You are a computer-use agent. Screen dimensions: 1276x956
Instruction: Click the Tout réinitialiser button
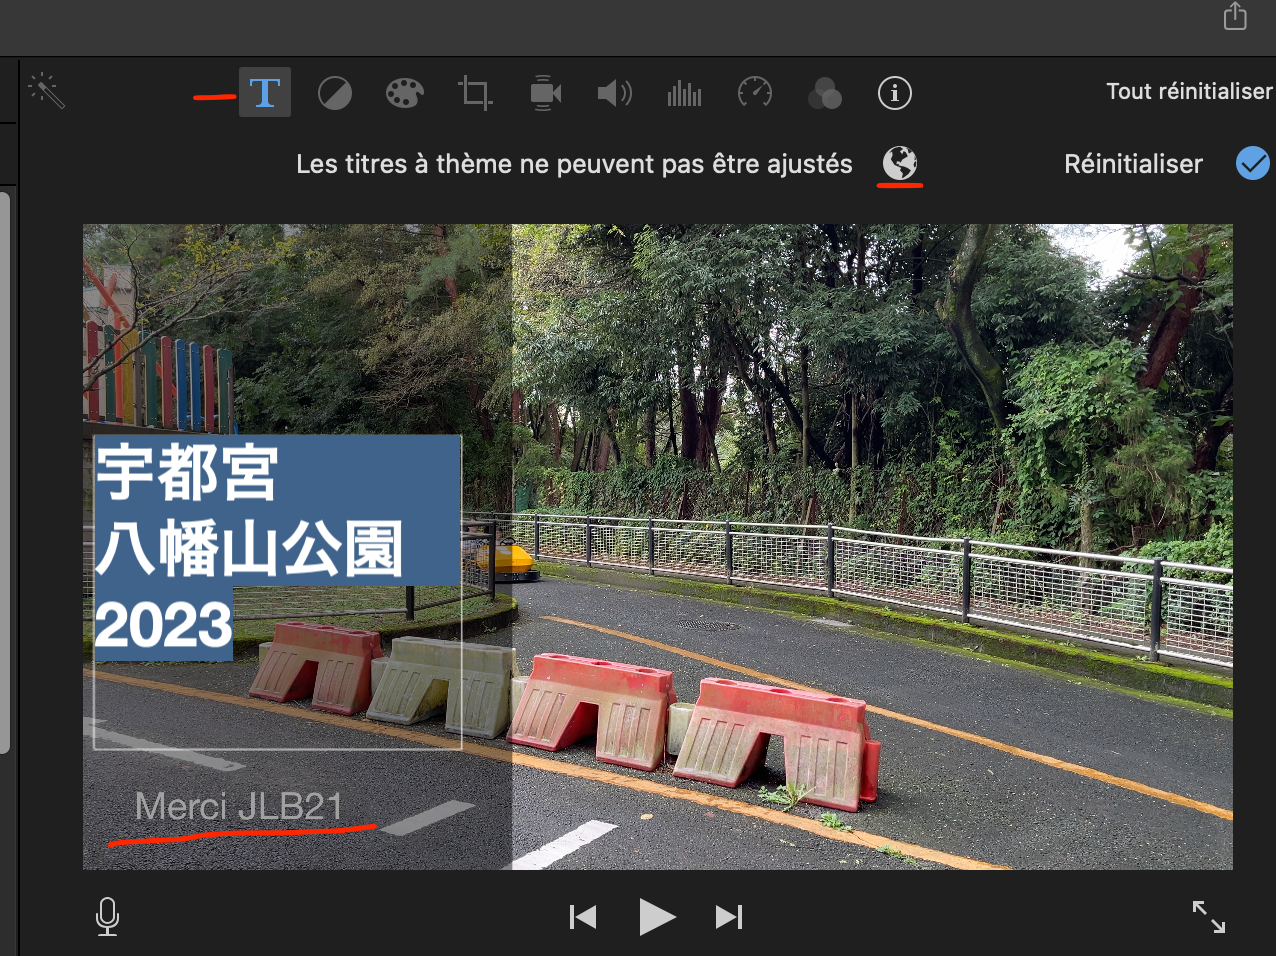[1188, 90]
